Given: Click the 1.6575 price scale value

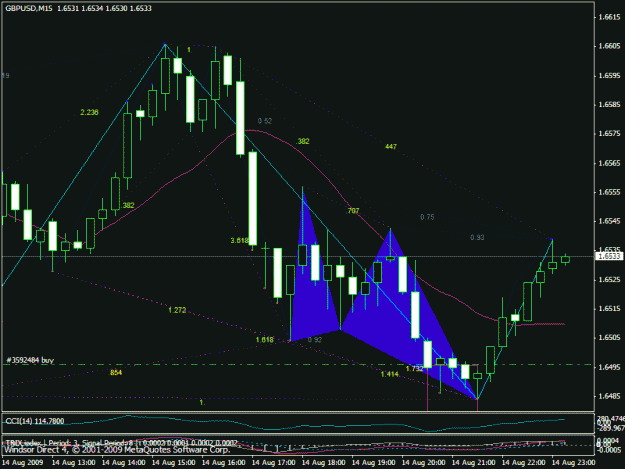Looking at the screenshot, I should point(609,133).
